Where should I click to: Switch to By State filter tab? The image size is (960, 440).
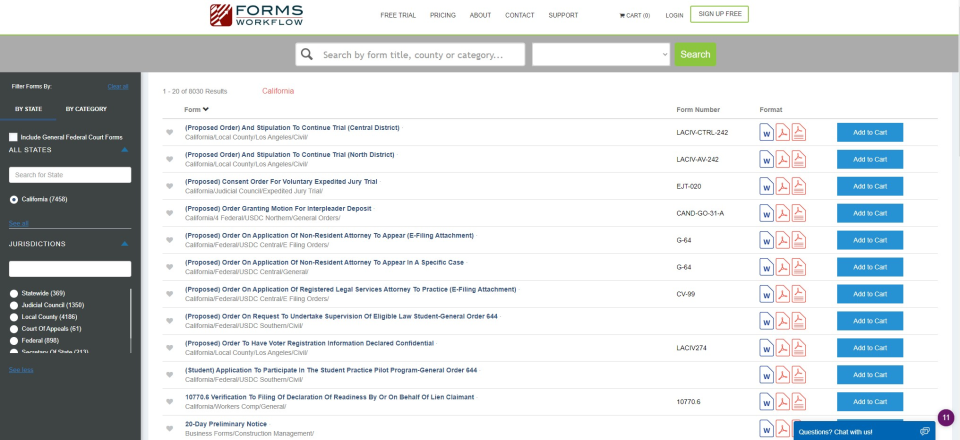[x=29, y=109]
